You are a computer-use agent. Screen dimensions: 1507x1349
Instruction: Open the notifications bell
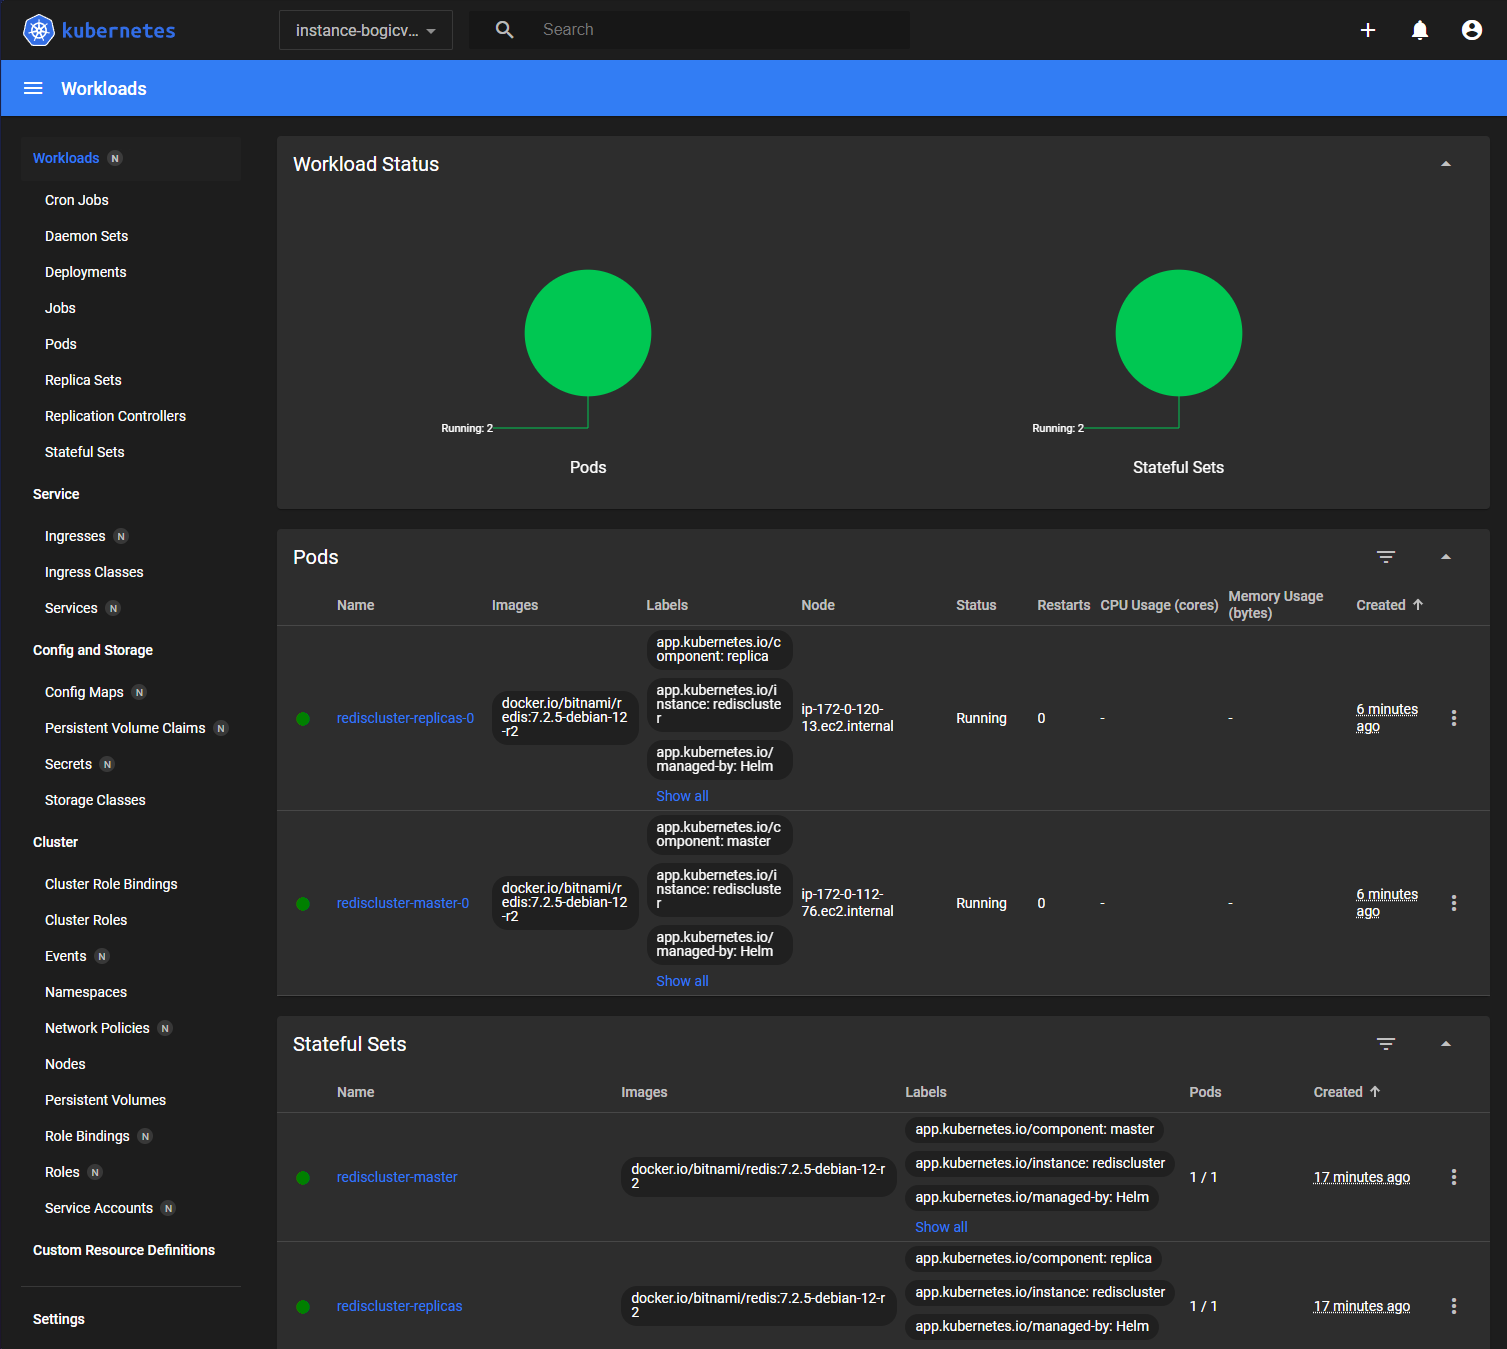[1420, 30]
